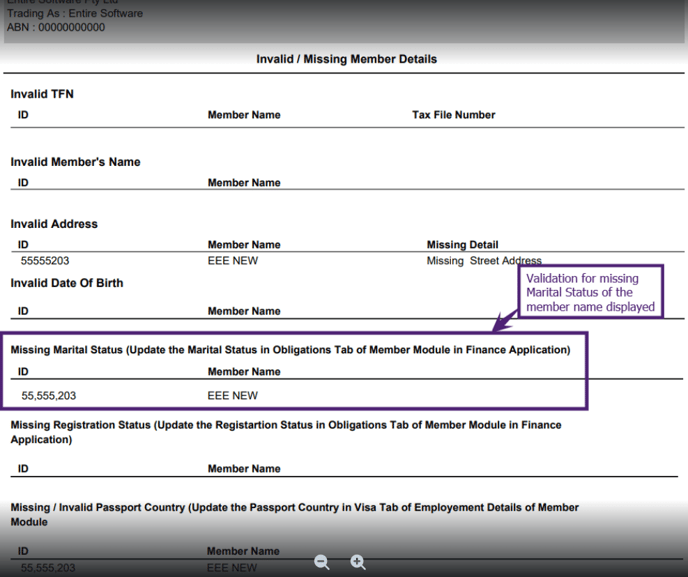Select 'EEE NEW' under Missing Marital Status
This screenshot has height=577, width=688.
[x=233, y=396]
